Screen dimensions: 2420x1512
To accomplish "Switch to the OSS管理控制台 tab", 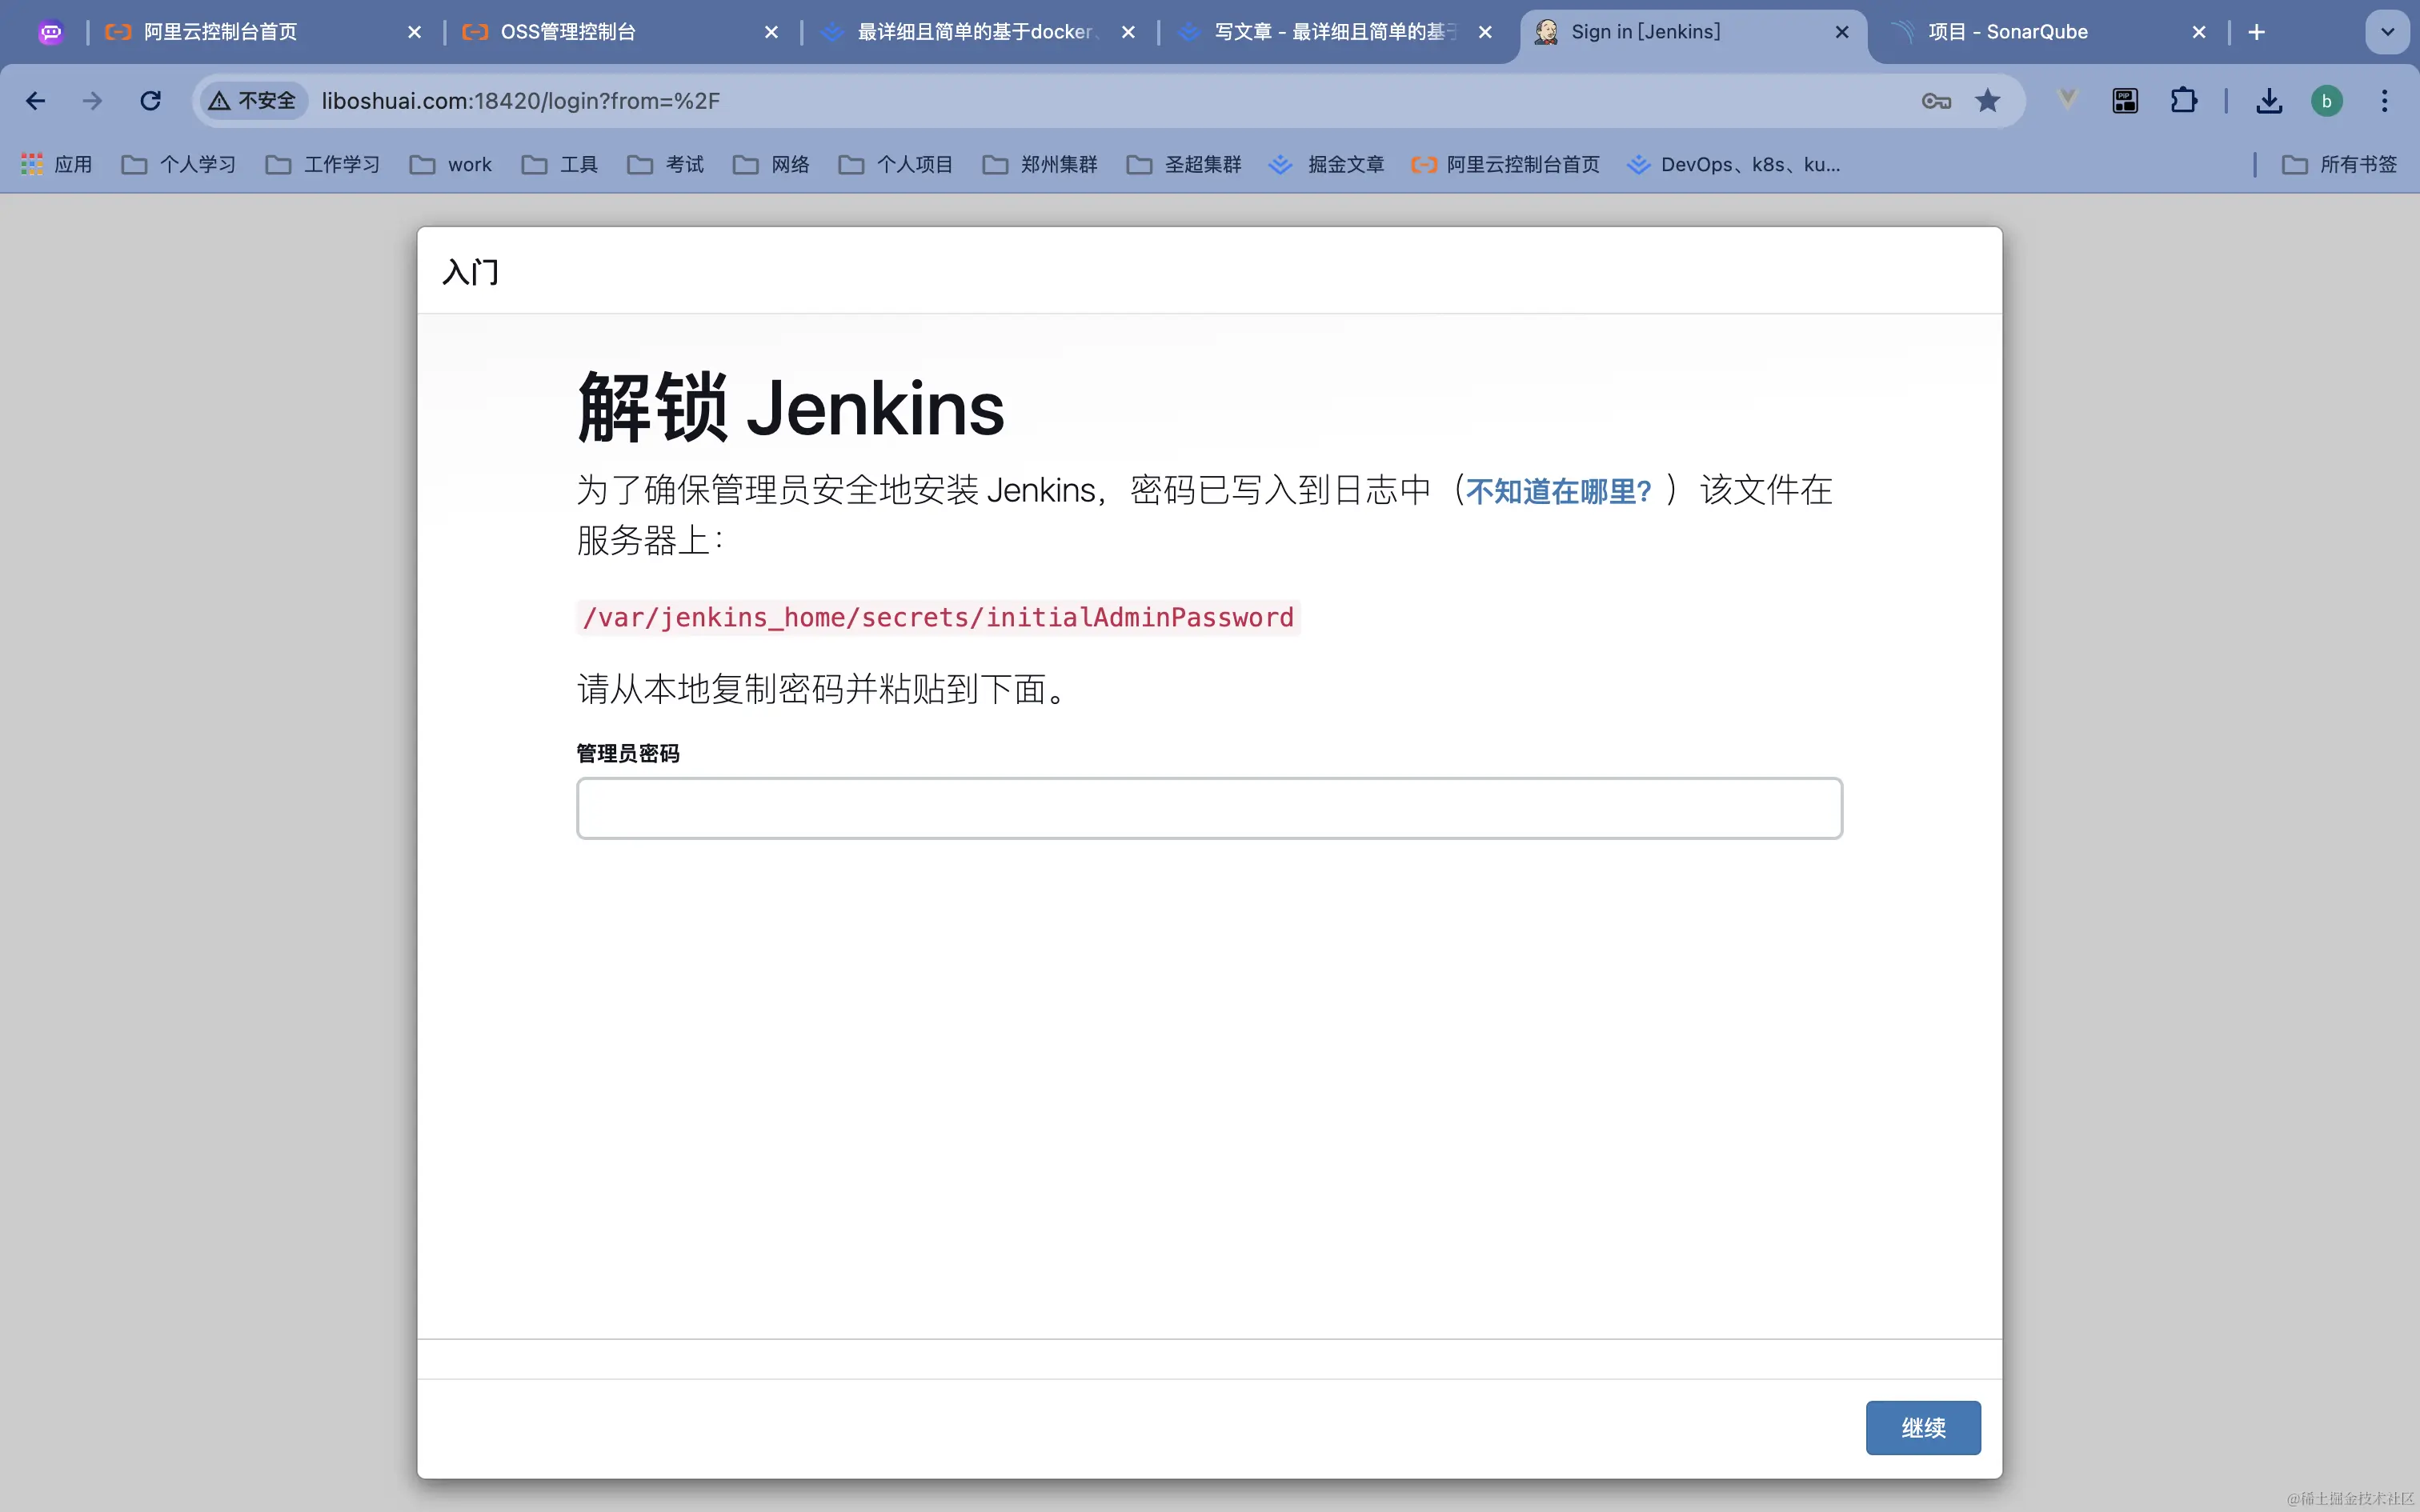I will (568, 32).
